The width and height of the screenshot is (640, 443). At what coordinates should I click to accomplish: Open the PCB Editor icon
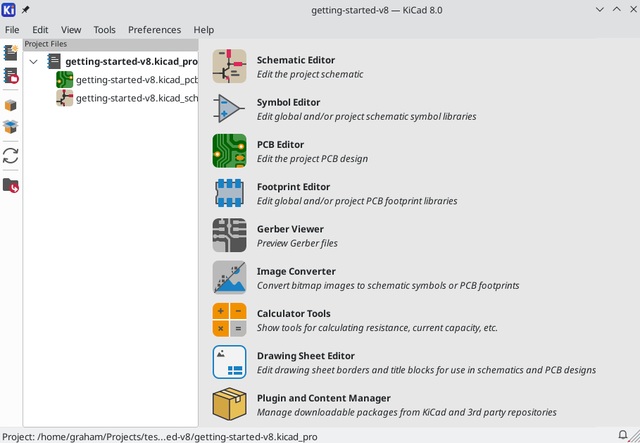(229, 151)
